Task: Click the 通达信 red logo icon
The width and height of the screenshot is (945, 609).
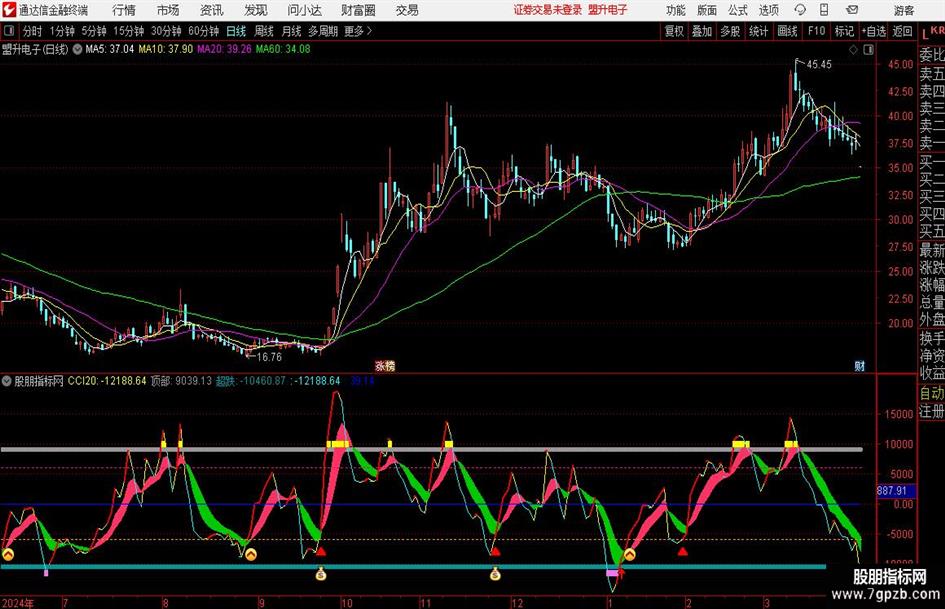Action: point(8,10)
